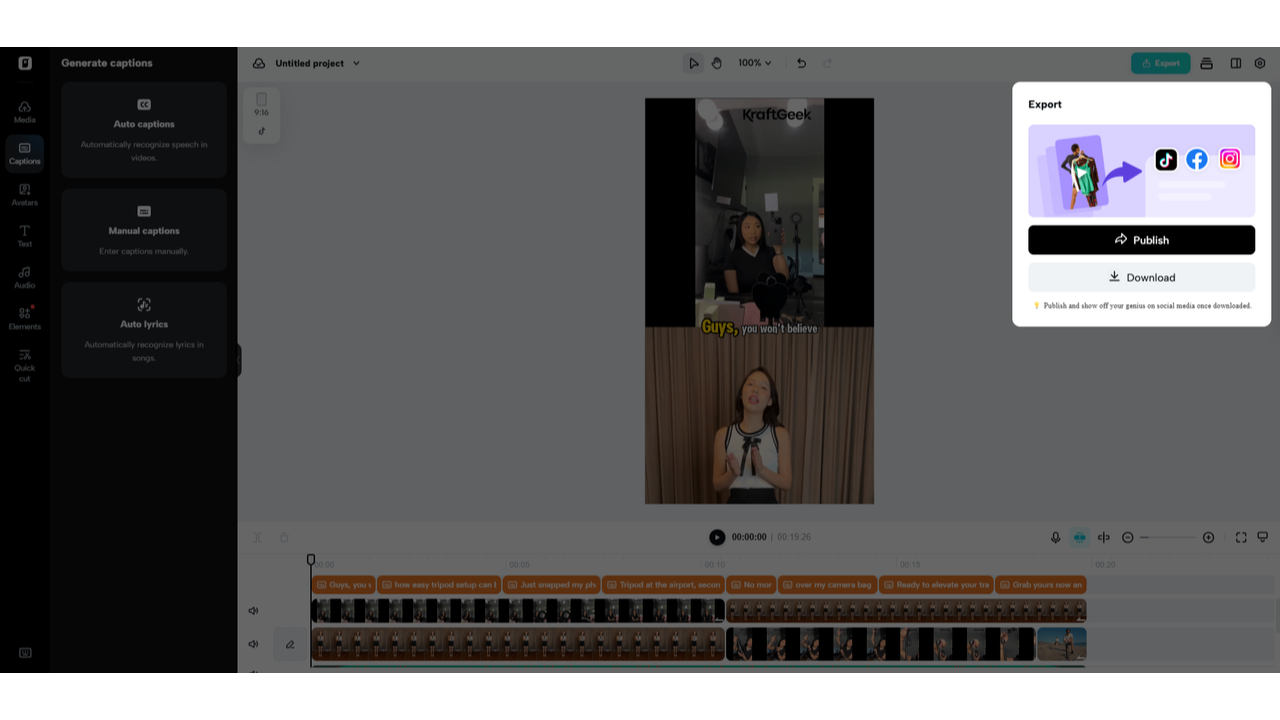
Task: Publish the exported video
Action: click(x=1141, y=239)
